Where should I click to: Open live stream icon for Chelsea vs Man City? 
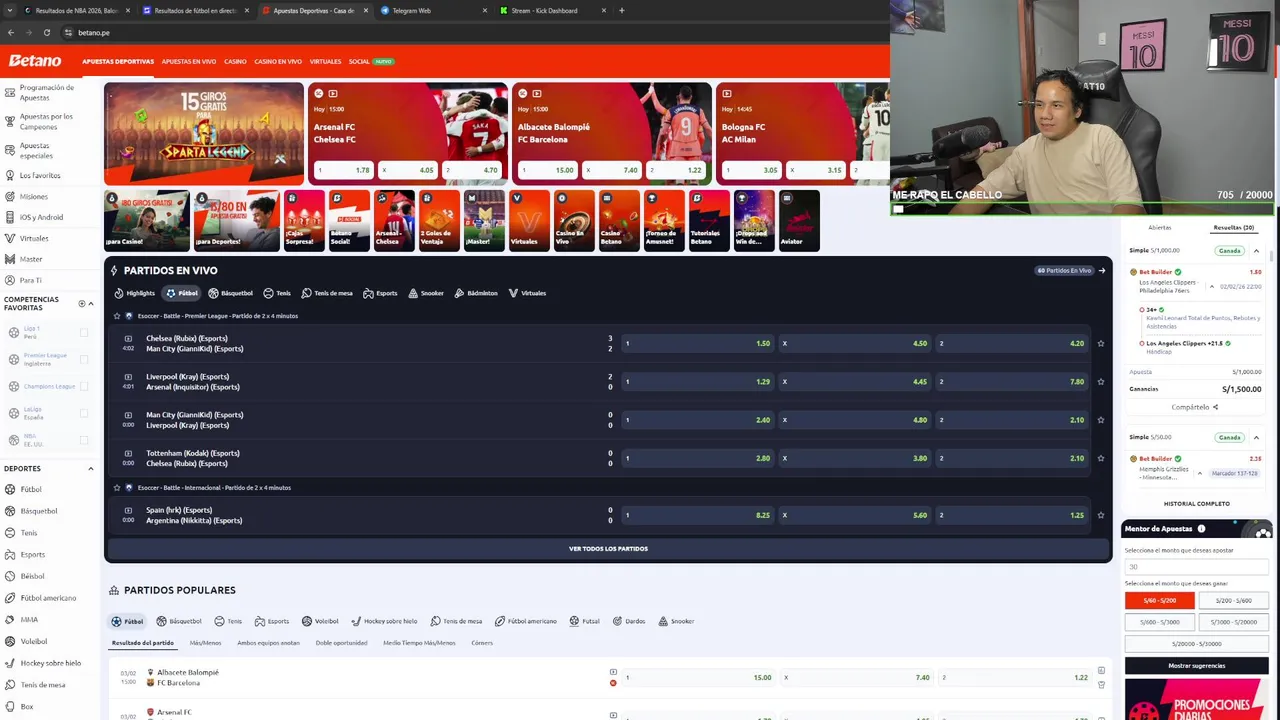pyautogui.click(x=128, y=338)
